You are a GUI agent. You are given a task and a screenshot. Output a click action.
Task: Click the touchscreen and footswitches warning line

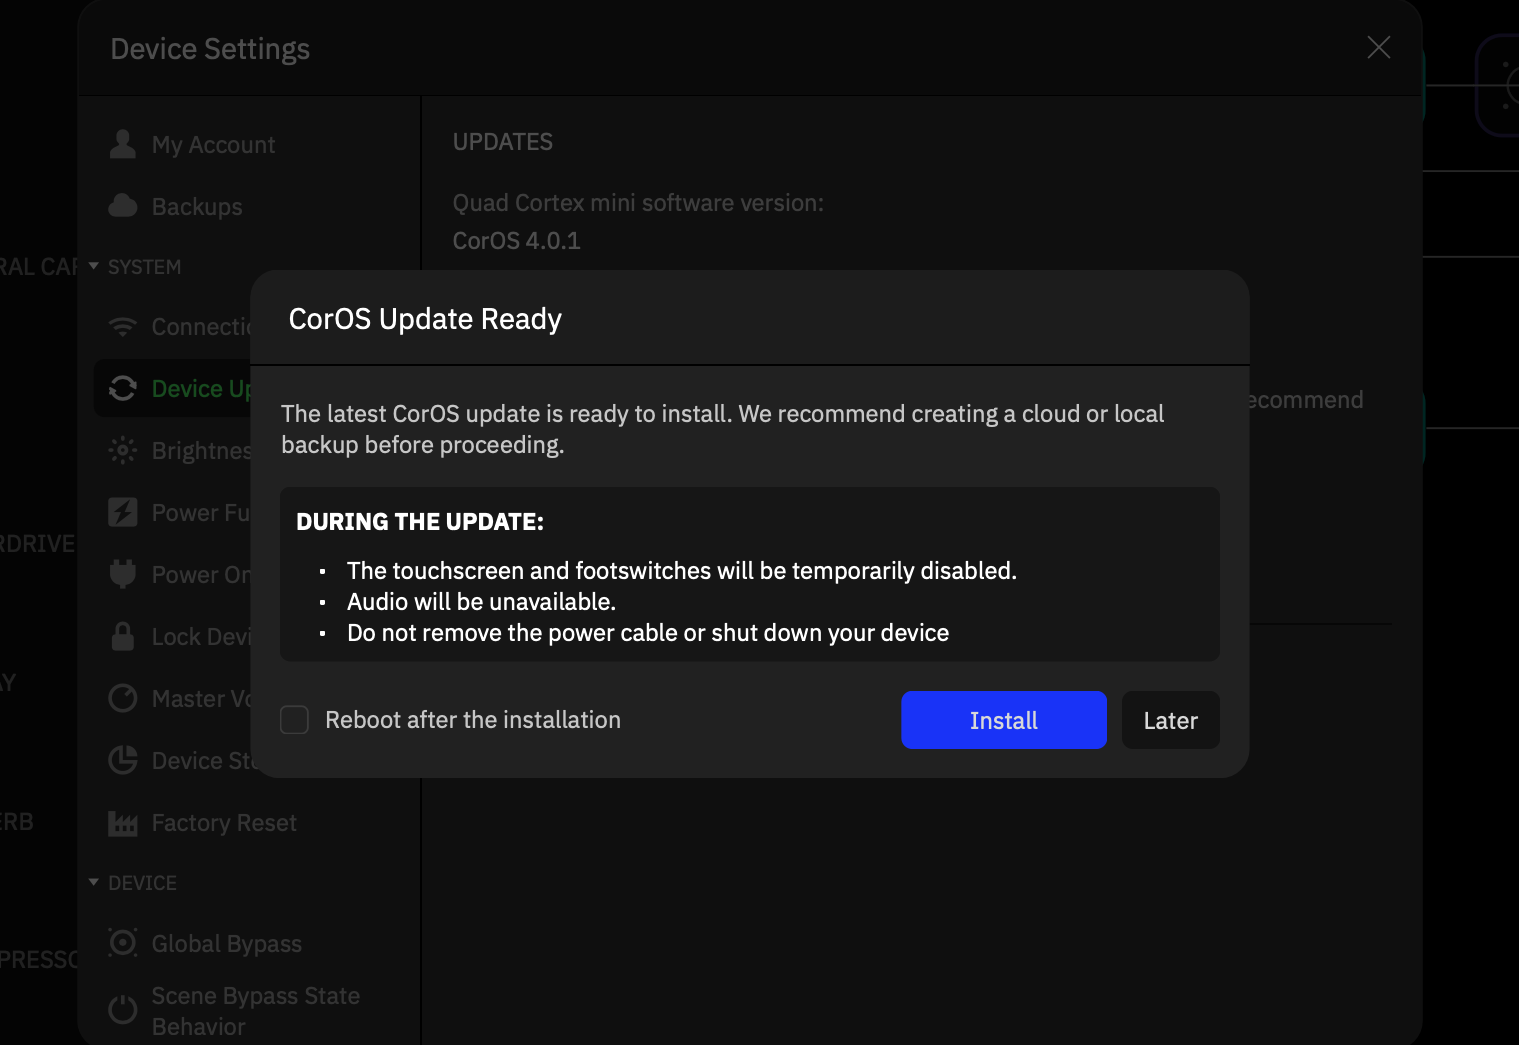coord(681,571)
